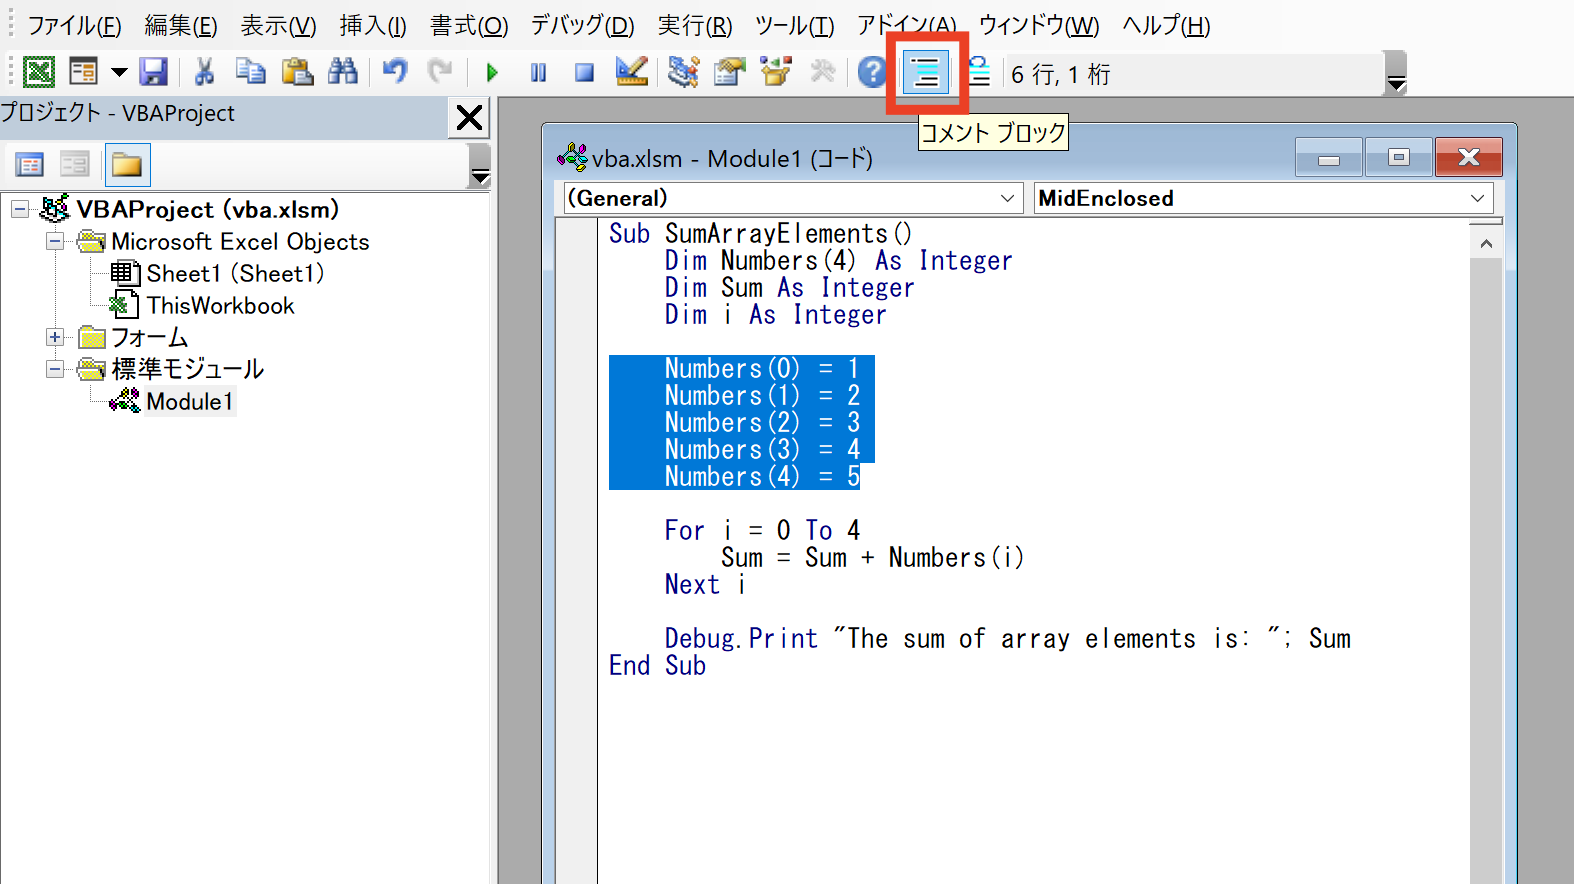Screen dimensions: 1574x884
Task: Expand the フォーム folder
Action: 55,338
